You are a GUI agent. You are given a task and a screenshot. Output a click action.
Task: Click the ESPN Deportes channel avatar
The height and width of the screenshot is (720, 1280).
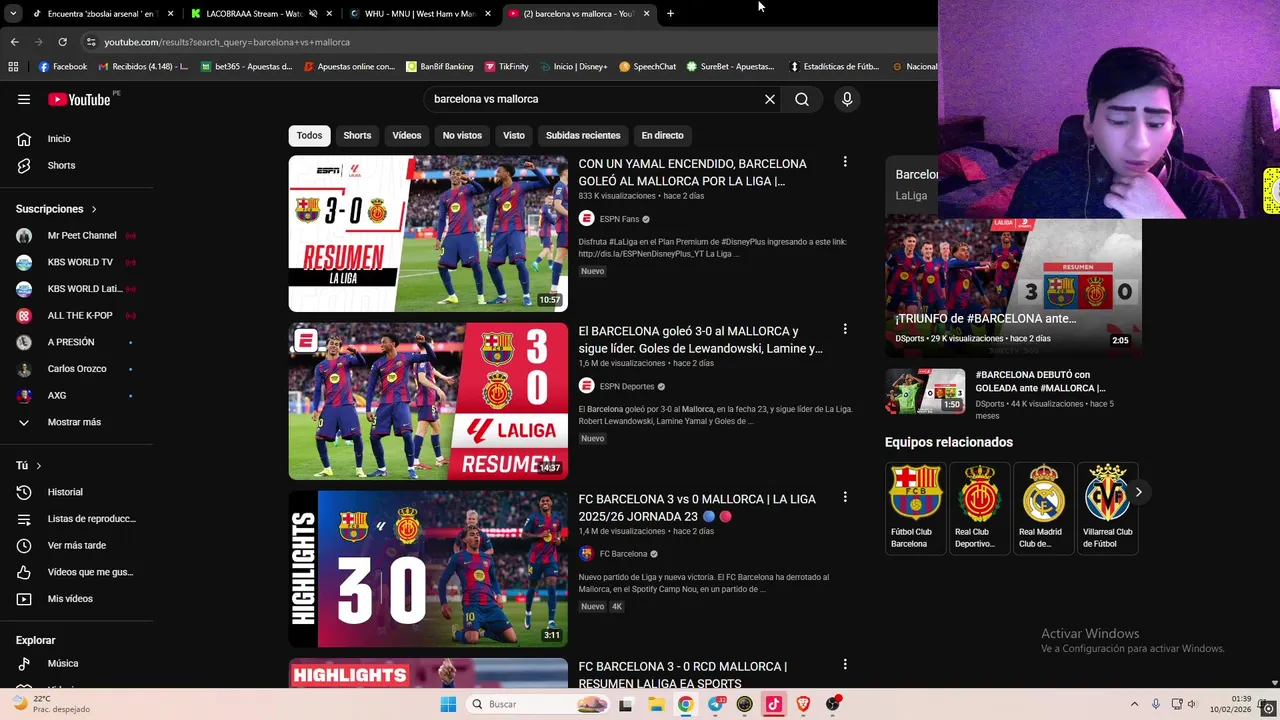[587, 386]
